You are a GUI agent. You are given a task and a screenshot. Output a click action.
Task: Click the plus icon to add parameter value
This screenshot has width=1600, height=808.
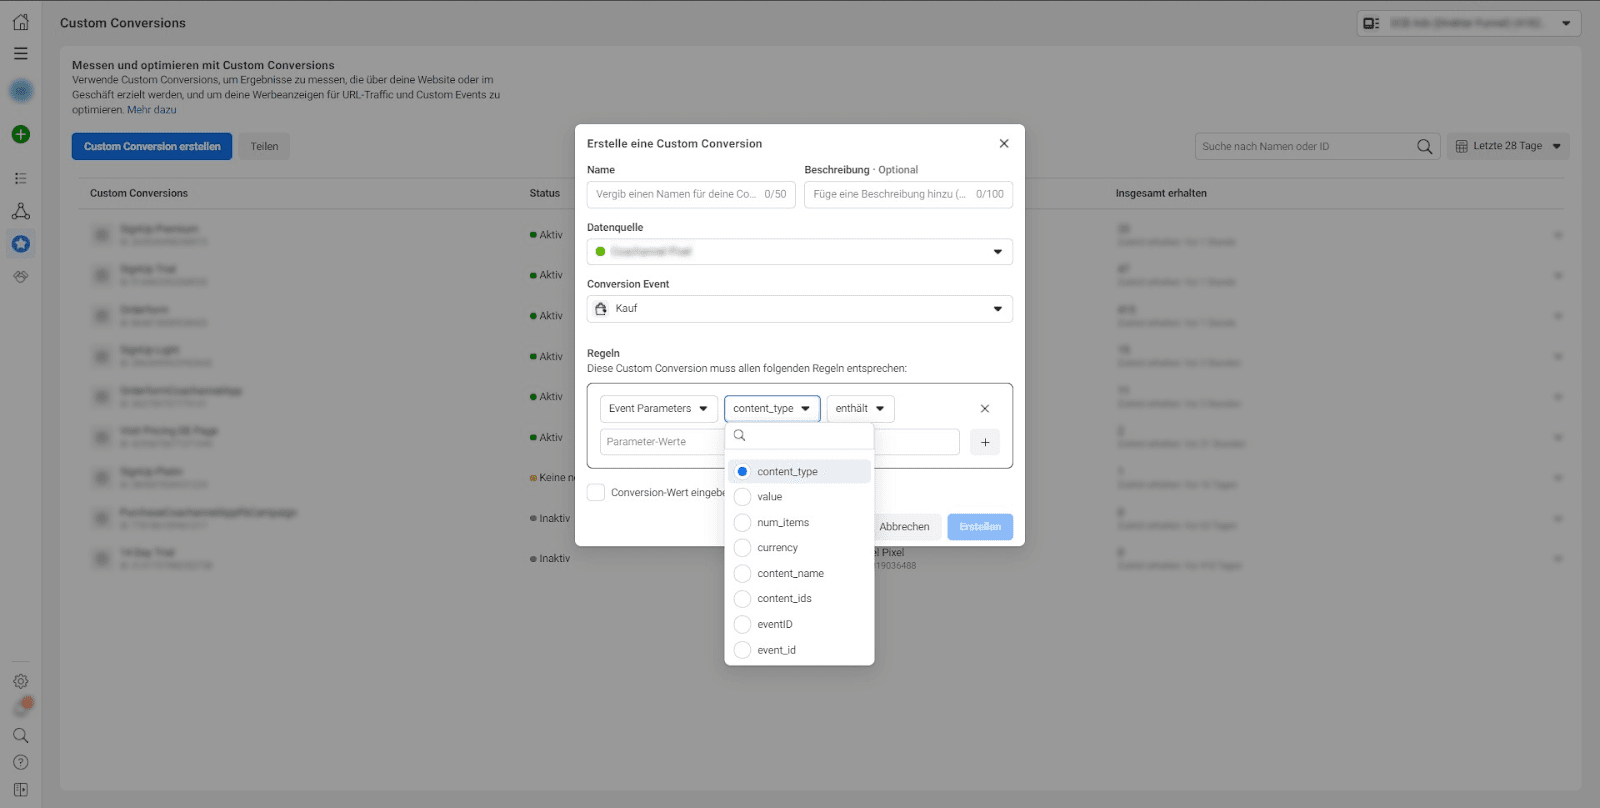point(984,442)
